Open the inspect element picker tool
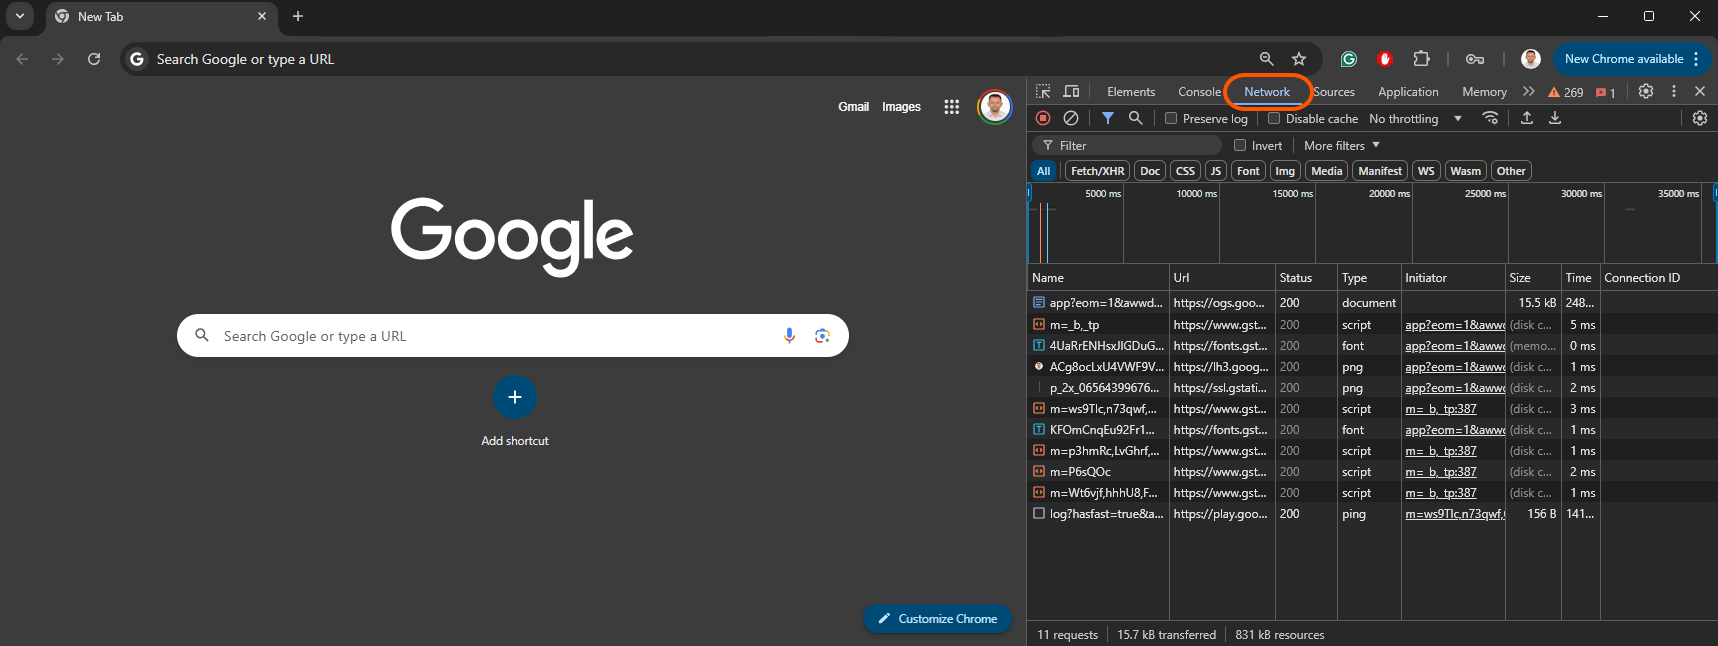 1043,91
